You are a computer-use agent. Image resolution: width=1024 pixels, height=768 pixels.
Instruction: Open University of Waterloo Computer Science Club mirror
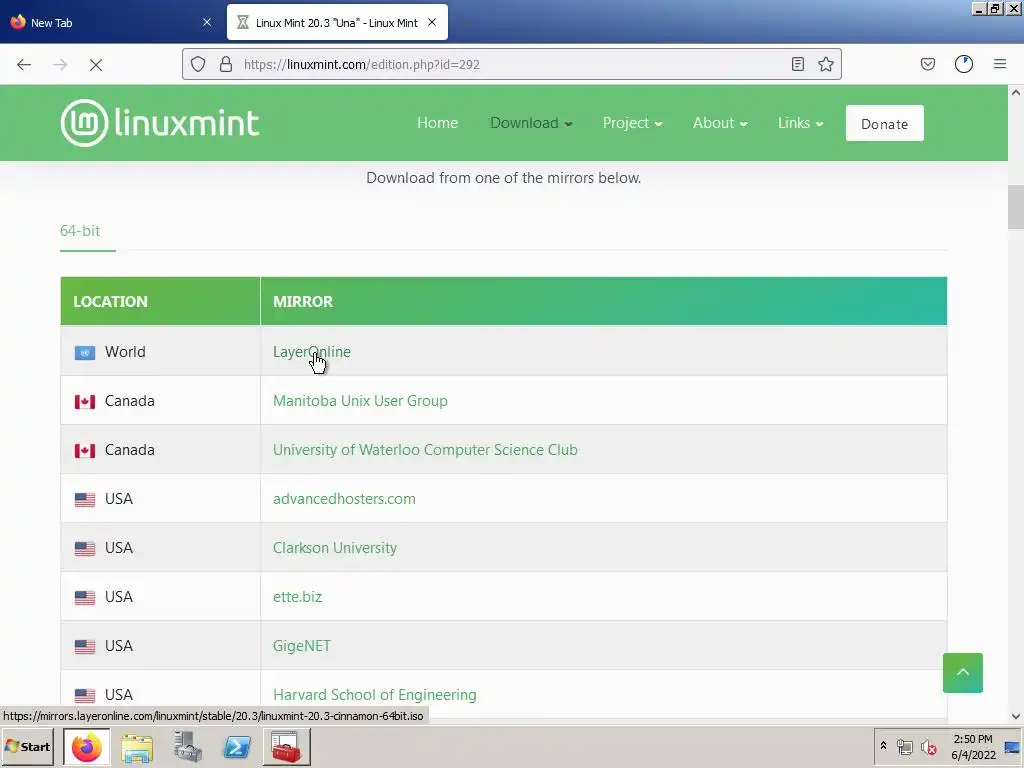tap(425, 450)
